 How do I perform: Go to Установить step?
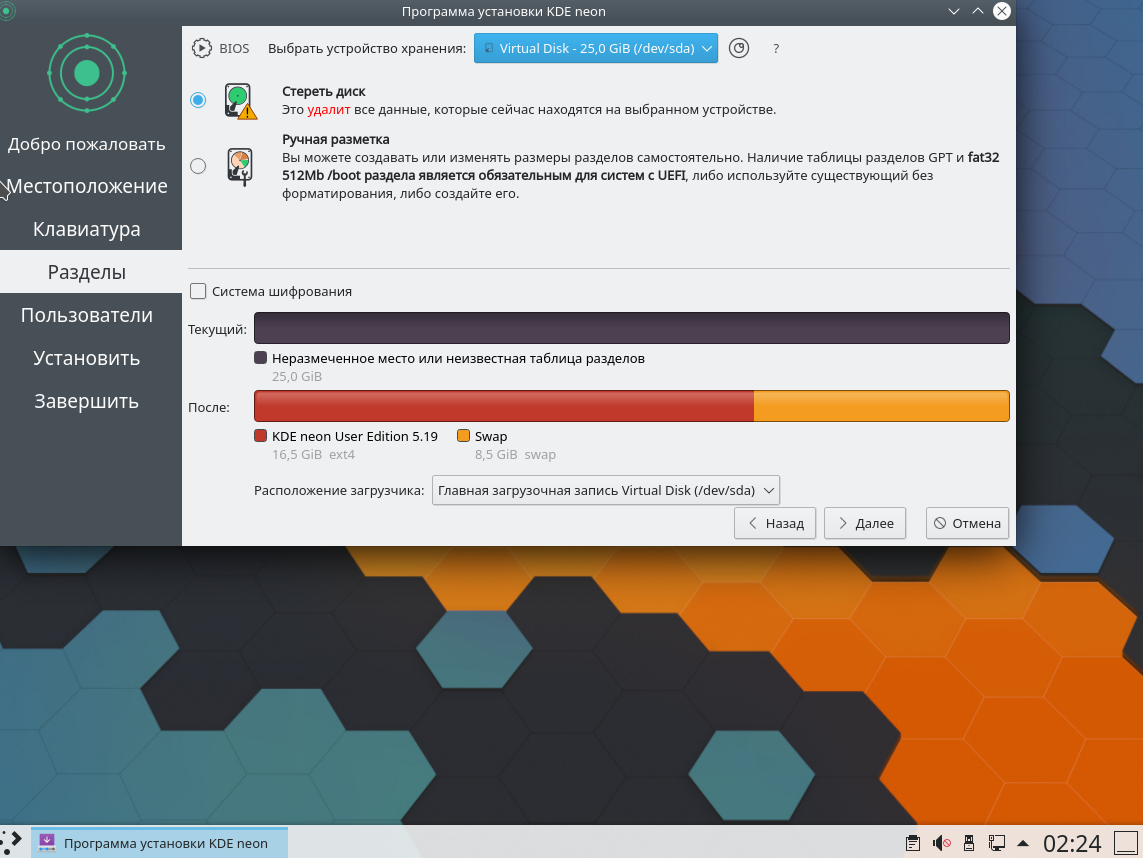coord(87,358)
